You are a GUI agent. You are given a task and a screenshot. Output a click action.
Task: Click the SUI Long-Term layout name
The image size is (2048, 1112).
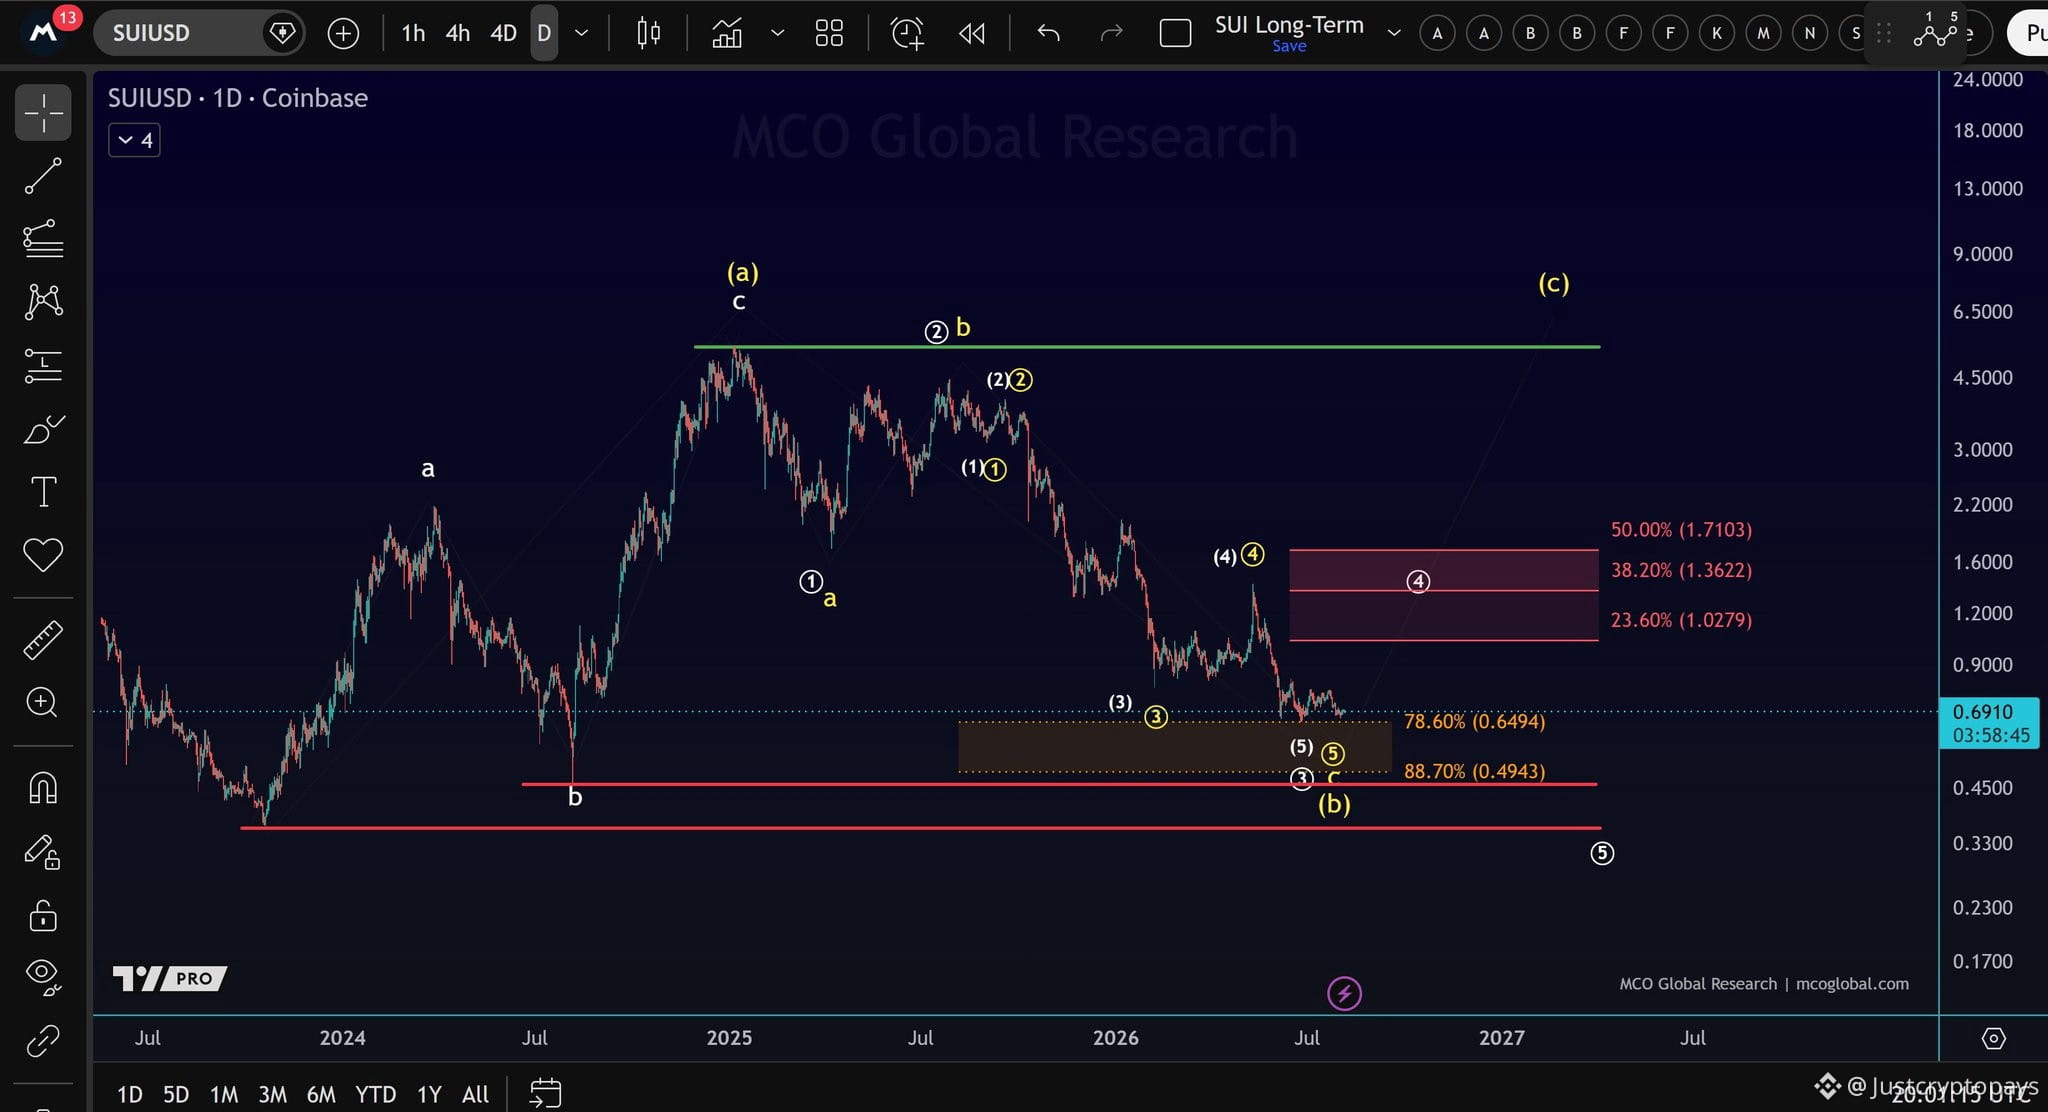(x=1289, y=25)
